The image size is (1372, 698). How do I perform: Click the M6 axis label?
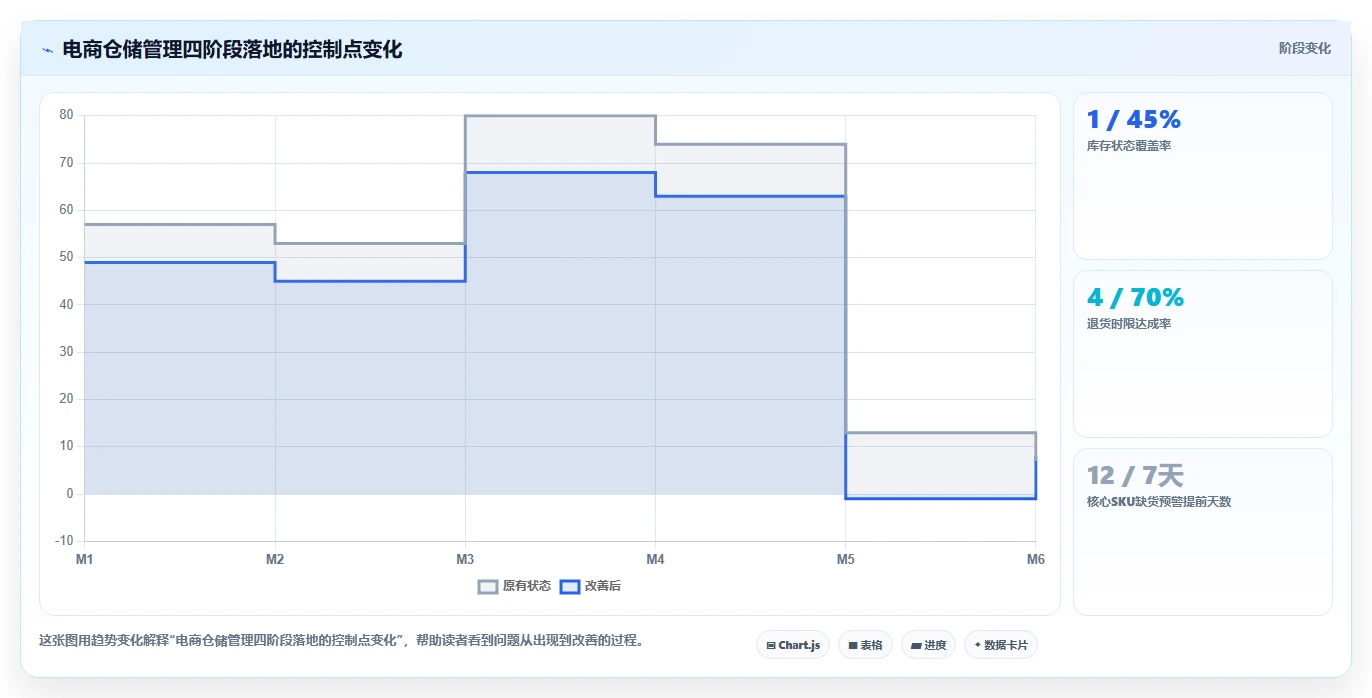[1035, 559]
